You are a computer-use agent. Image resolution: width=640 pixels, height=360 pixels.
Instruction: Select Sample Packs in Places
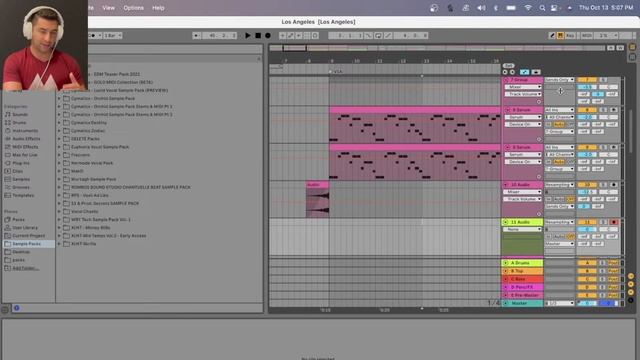click(x=28, y=244)
